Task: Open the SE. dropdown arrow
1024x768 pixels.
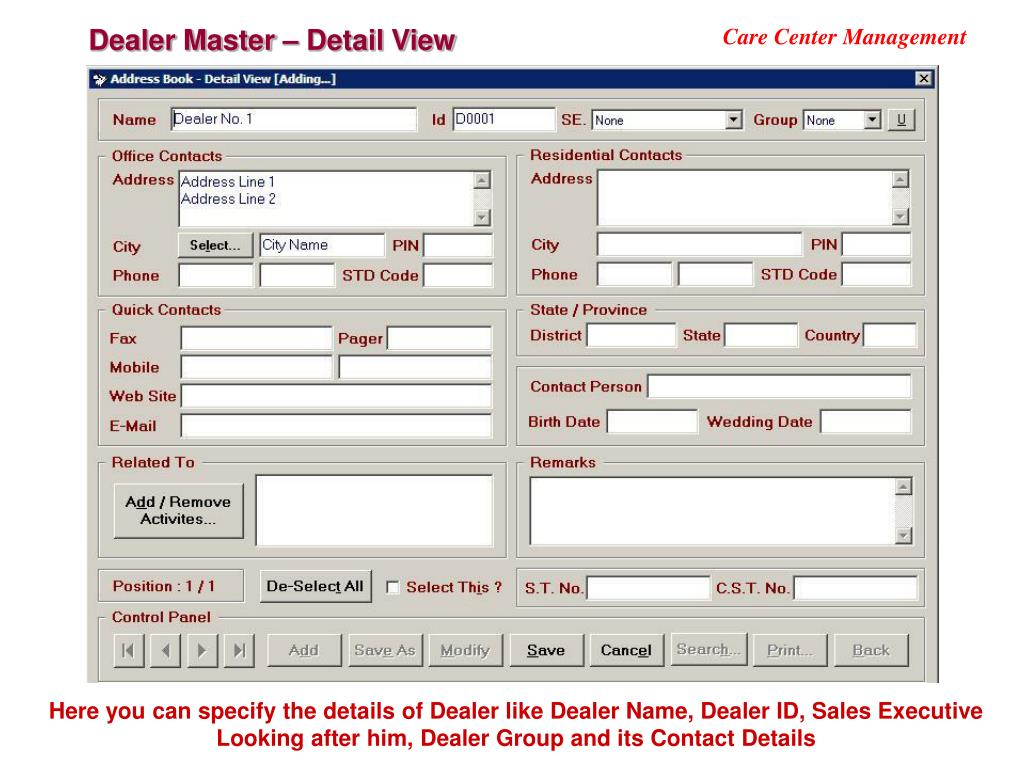Action: coord(734,120)
